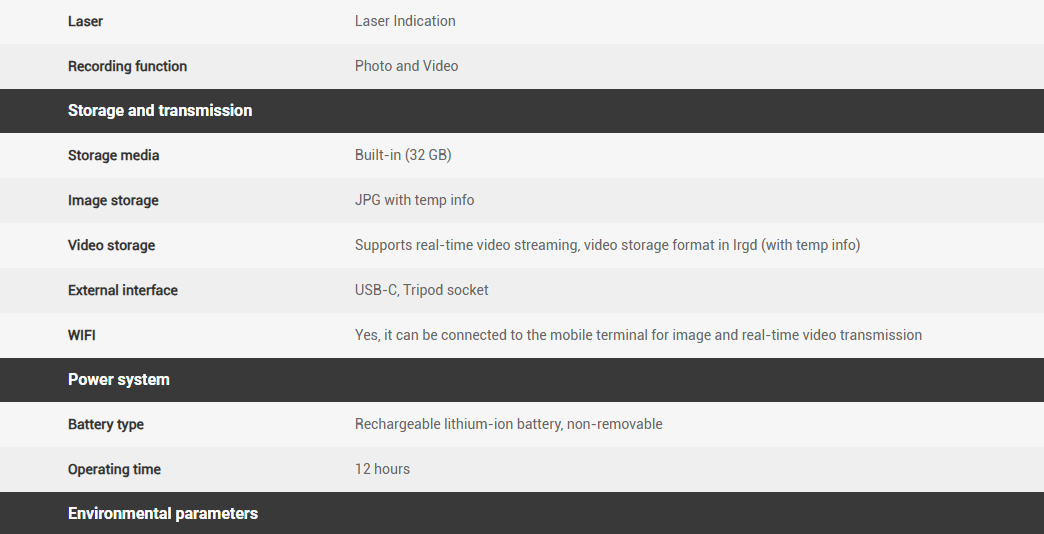Click the 'JPG with temp info' text
Viewport: 1044px width, 534px height.
point(414,200)
